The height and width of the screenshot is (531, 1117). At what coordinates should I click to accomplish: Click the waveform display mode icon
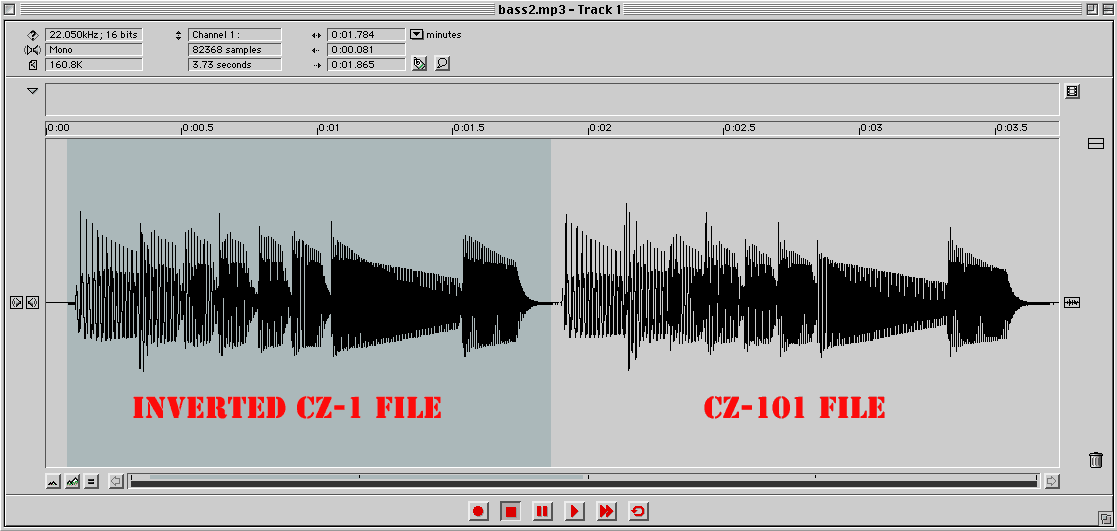(x=1072, y=303)
